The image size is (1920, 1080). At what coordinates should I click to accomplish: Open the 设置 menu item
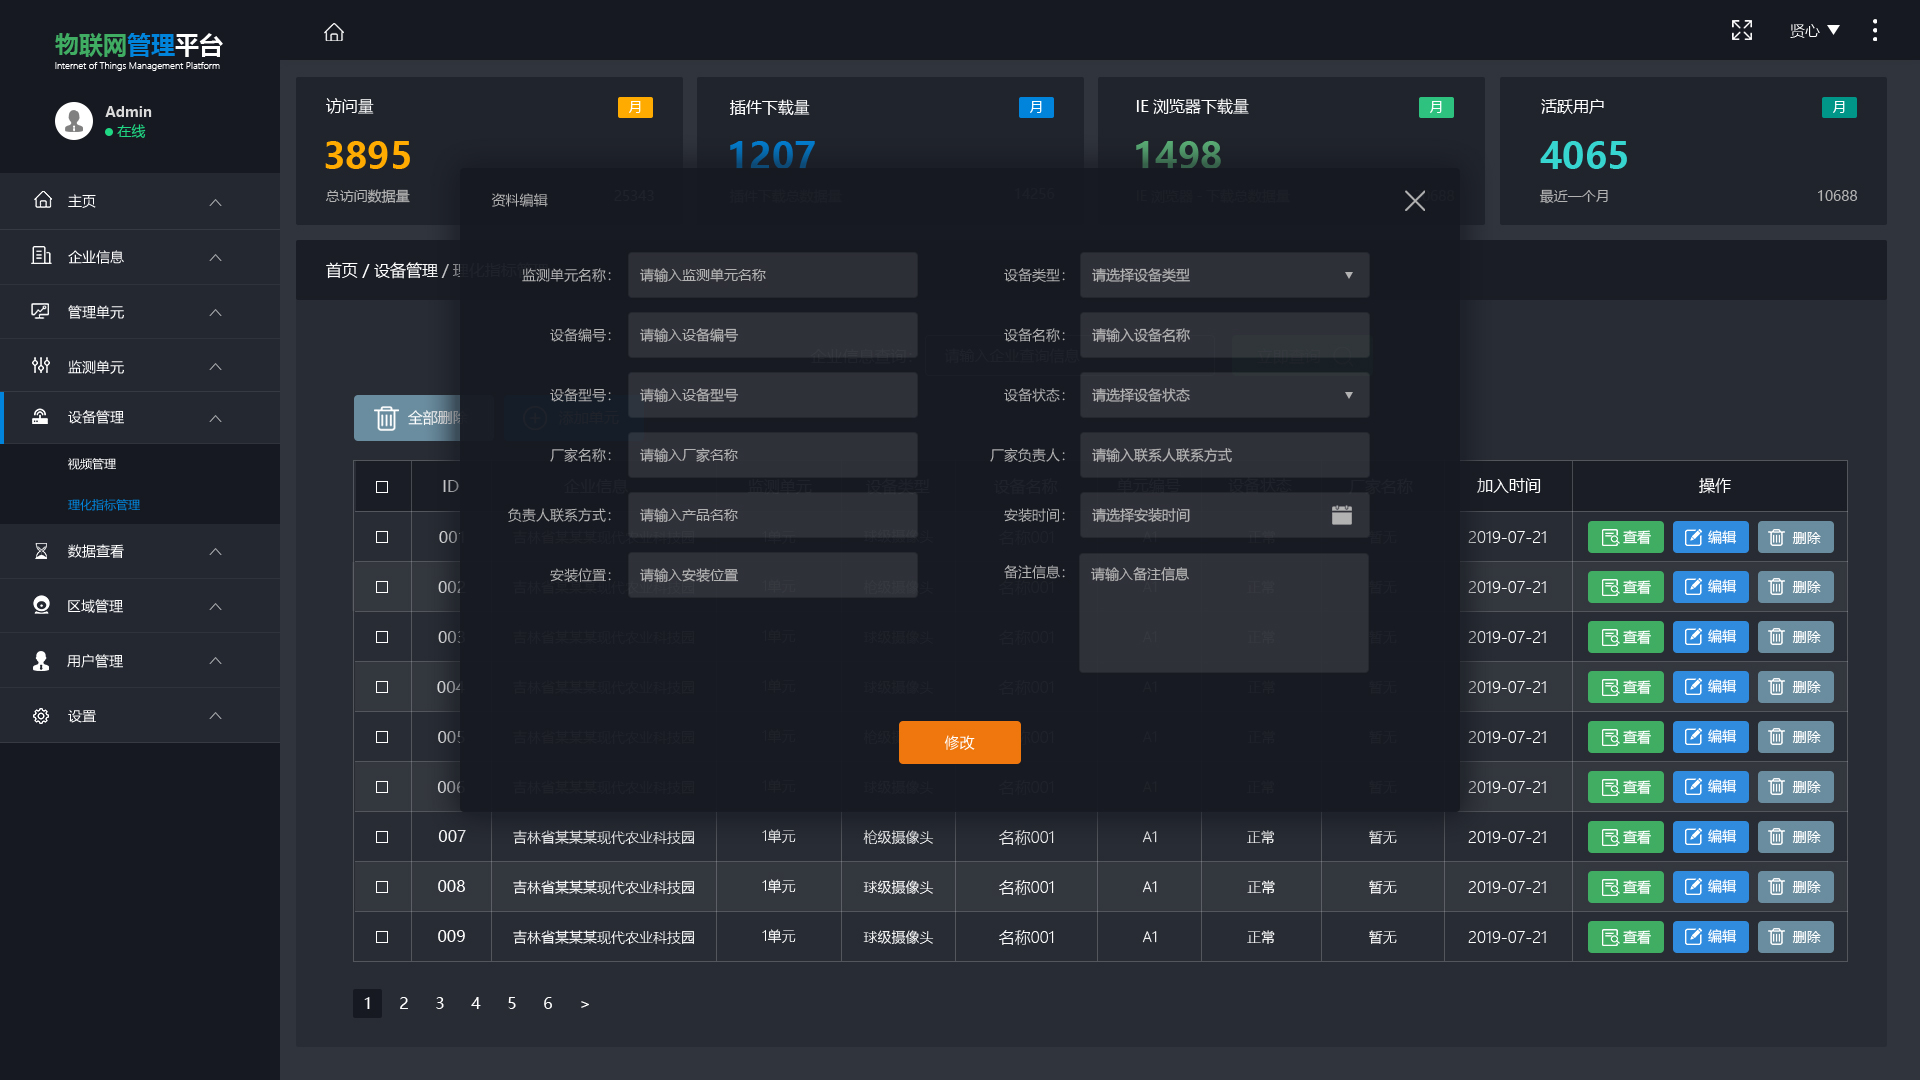click(x=140, y=716)
